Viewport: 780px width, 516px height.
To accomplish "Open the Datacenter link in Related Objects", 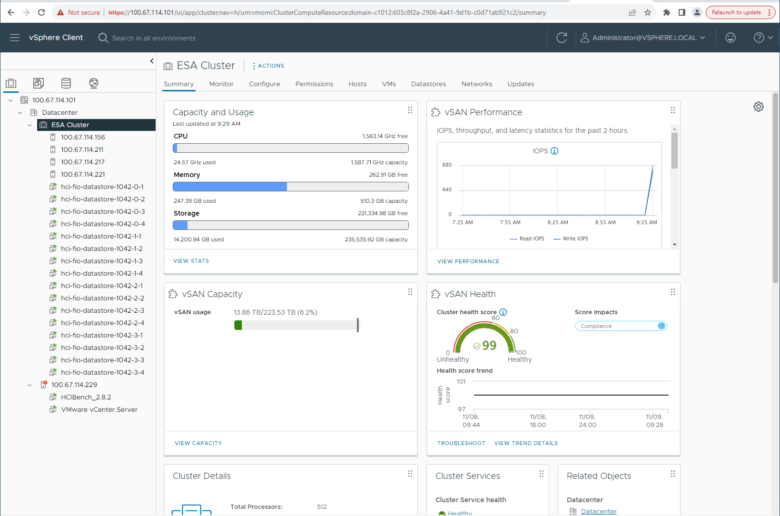I will [x=598, y=512].
